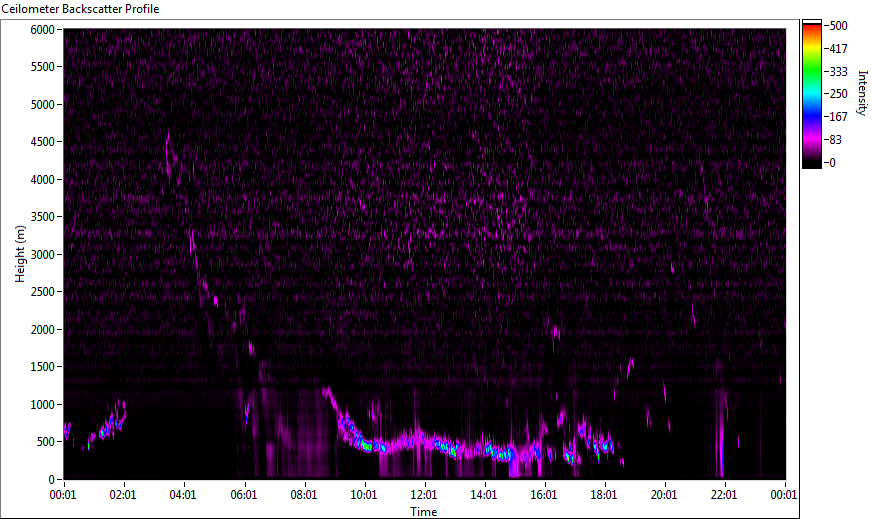Image resolution: width=872 pixels, height=519 pixels.
Task: Click the 500 intensity scale label
Action: (x=838, y=26)
